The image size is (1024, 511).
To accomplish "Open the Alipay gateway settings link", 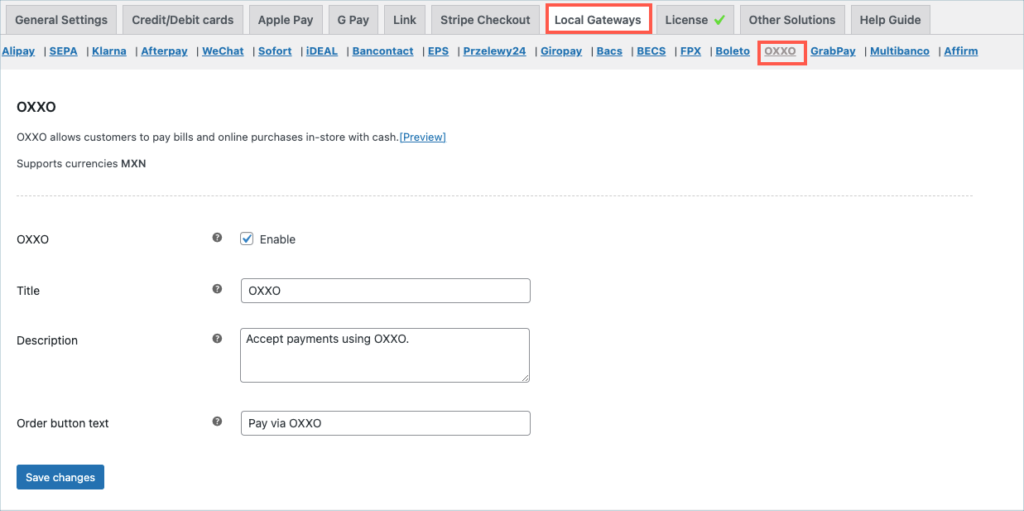I will point(18,51).
